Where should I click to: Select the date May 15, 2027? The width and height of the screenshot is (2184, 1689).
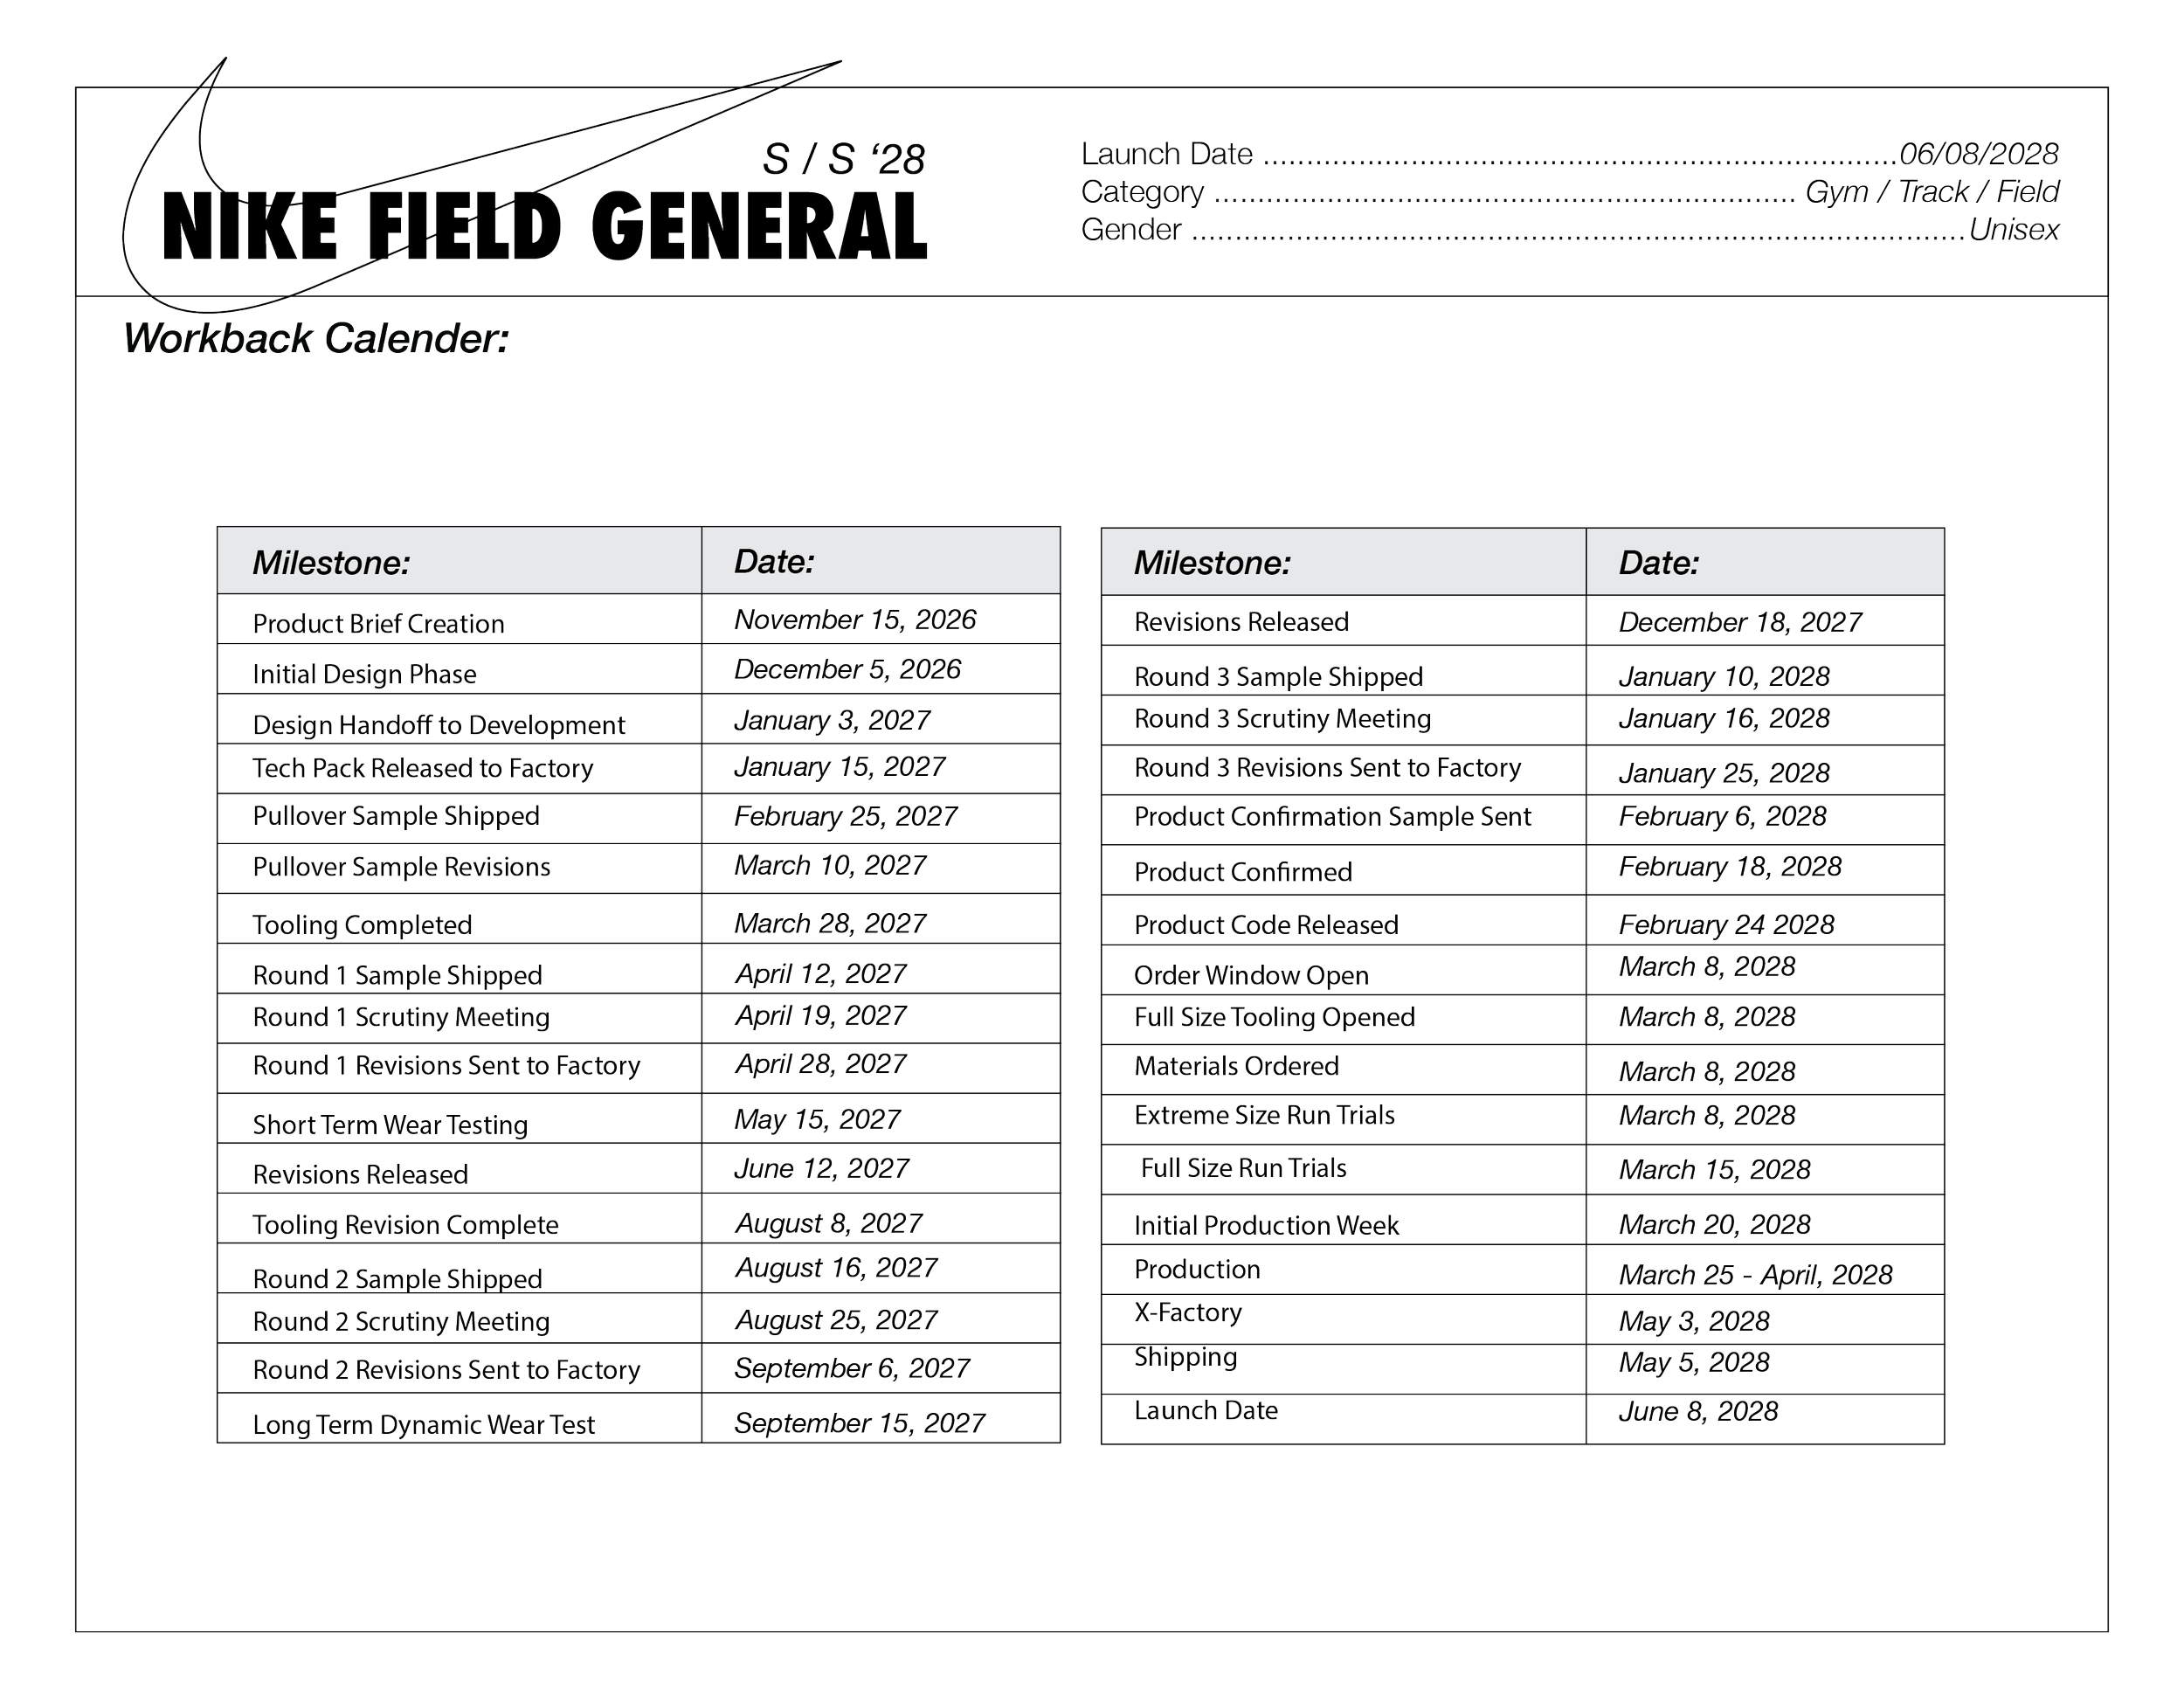(x=817, y=1120)
